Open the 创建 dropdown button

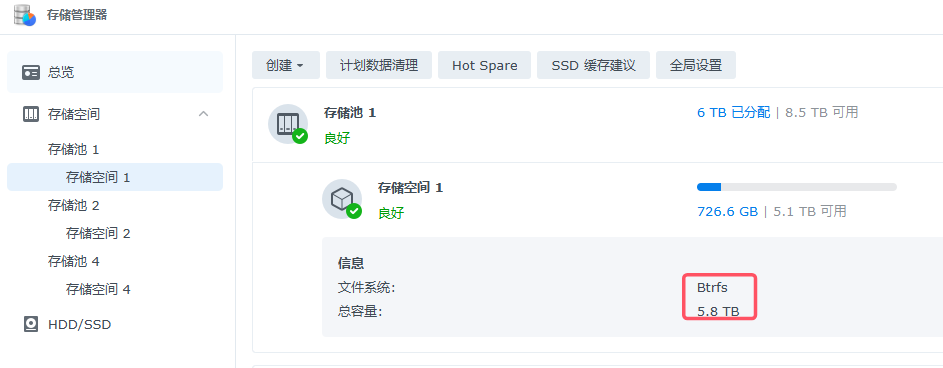point(286,65)
